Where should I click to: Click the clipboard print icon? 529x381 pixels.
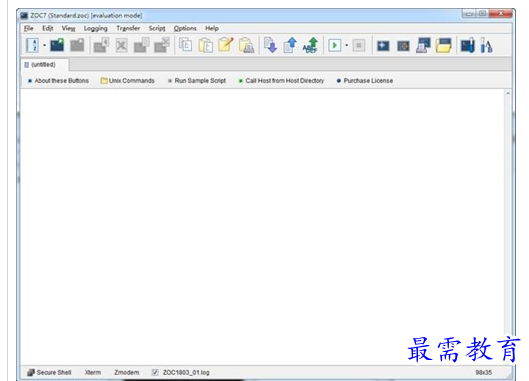246,45
